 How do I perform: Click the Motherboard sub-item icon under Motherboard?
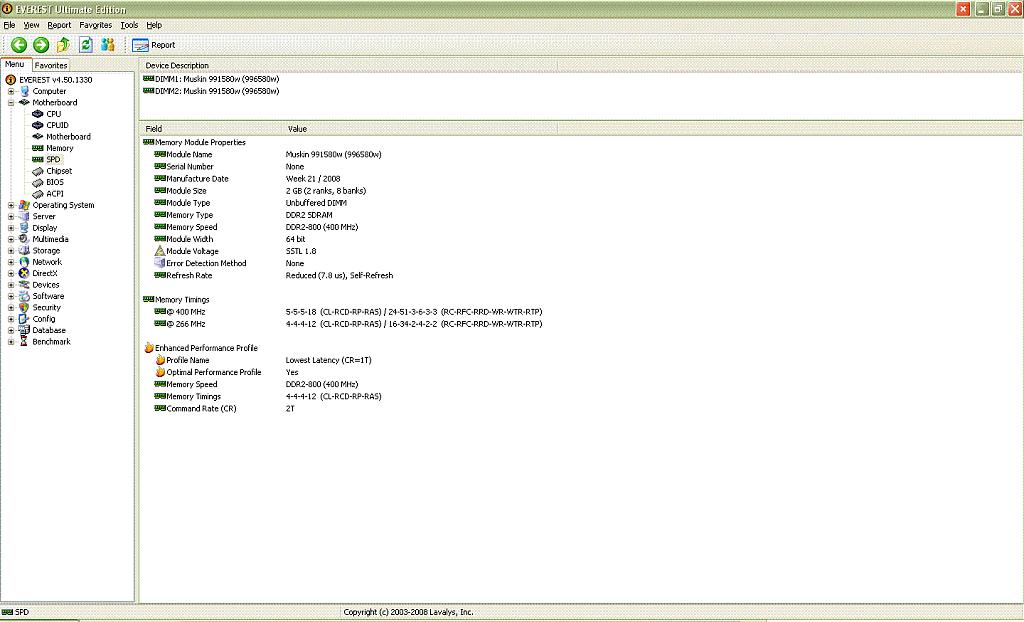(x=38, y=137)
